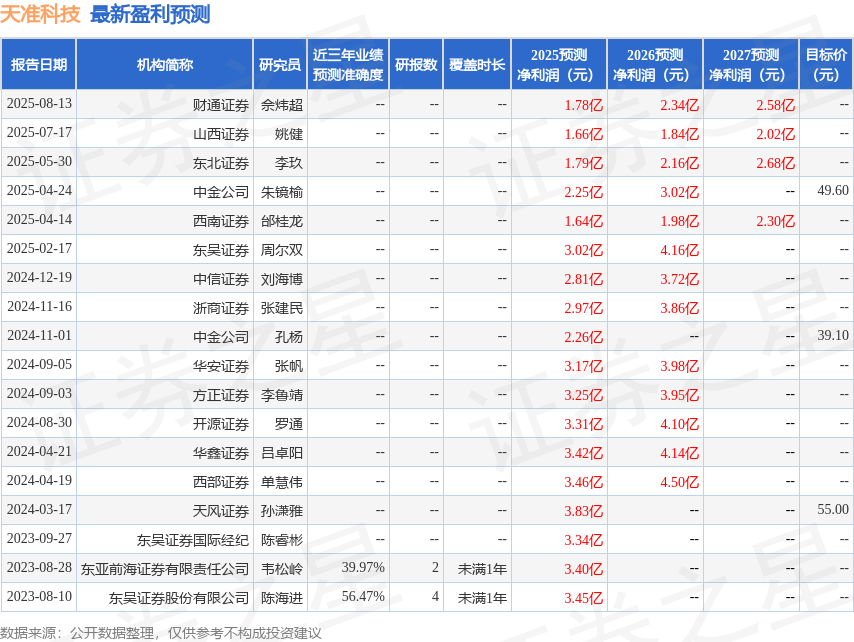
Task: Click 西南证券 institution name
Action: (221, 221)
